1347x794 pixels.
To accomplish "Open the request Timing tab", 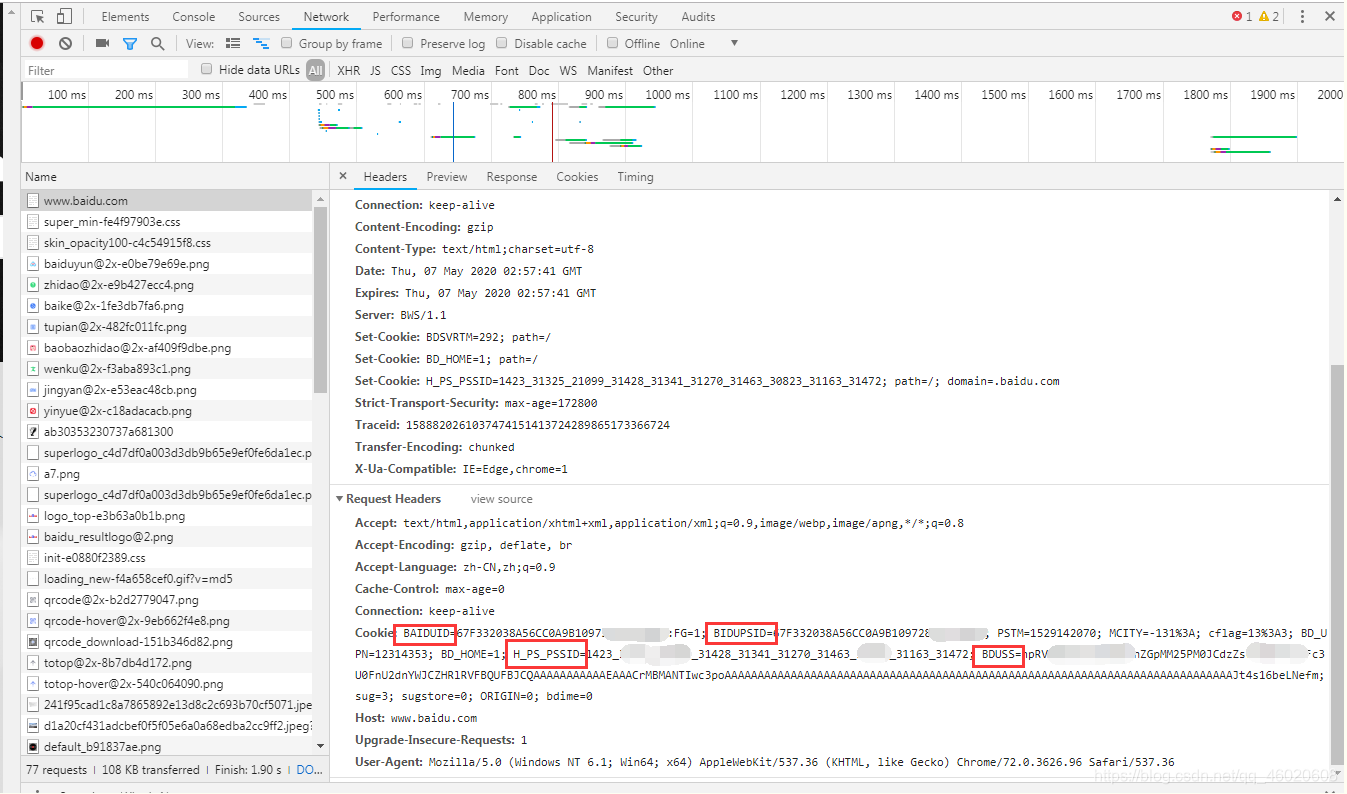I will (x=635, y=177).
